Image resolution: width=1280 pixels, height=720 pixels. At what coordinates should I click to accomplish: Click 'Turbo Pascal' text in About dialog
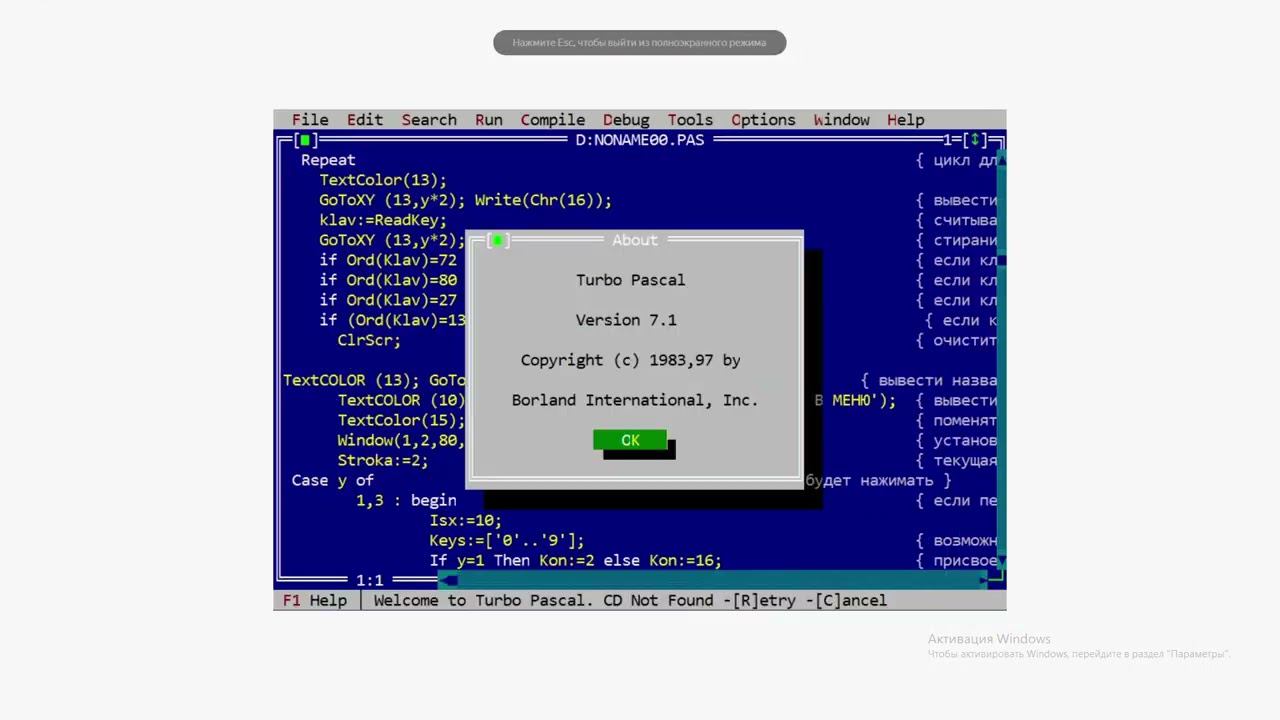click(x=630, y=280)
